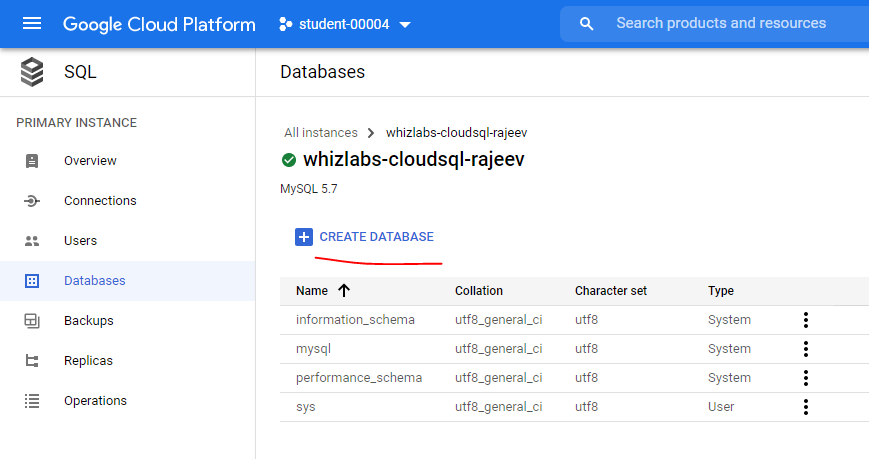Click the Operations list icon
The height and width of the screenshot is (459, 869).
32,401
